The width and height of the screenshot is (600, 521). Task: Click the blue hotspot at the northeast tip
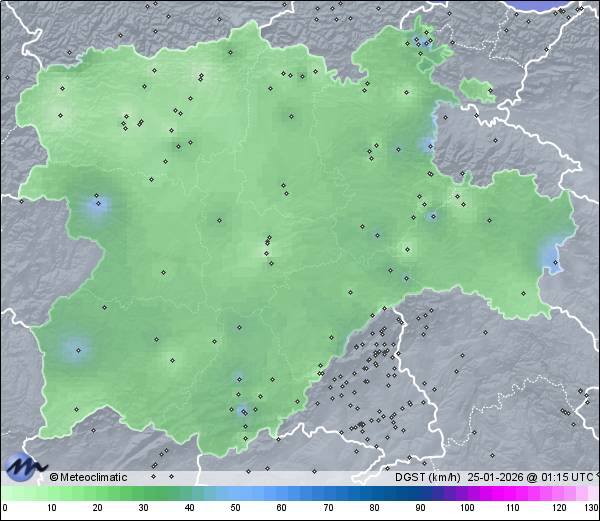click(422, 43)
